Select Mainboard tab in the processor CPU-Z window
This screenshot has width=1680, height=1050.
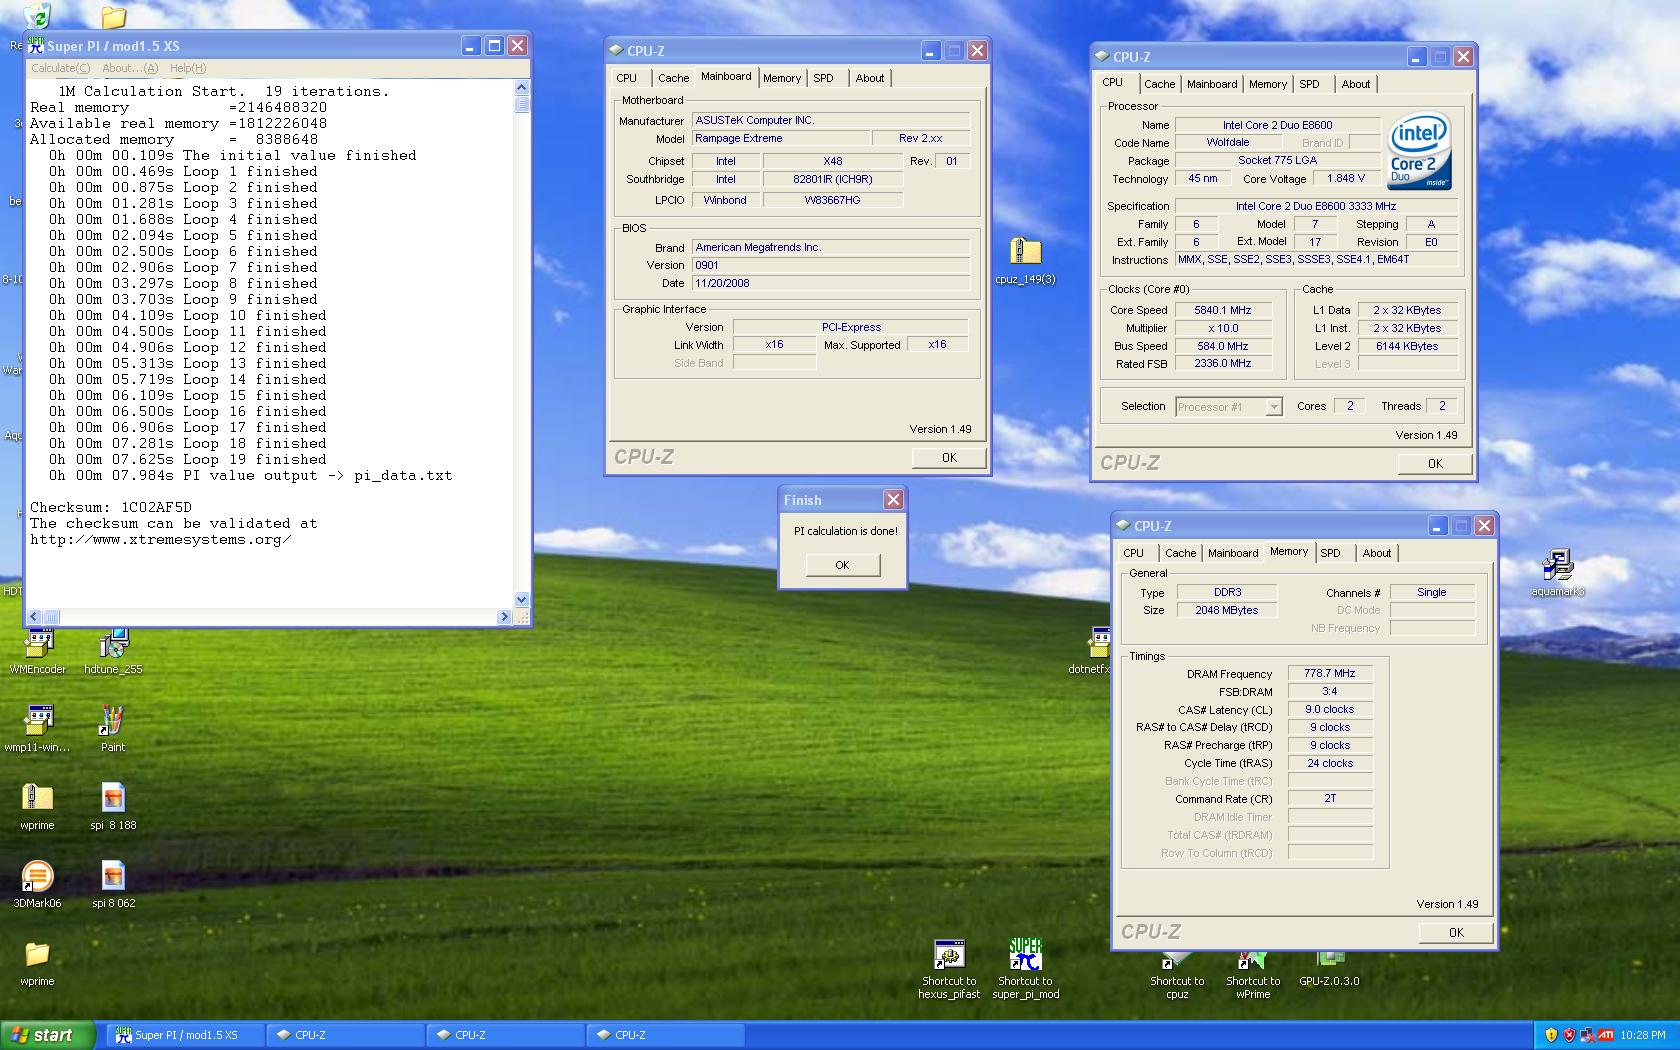pyautogui.click(x=1212, y=84)
